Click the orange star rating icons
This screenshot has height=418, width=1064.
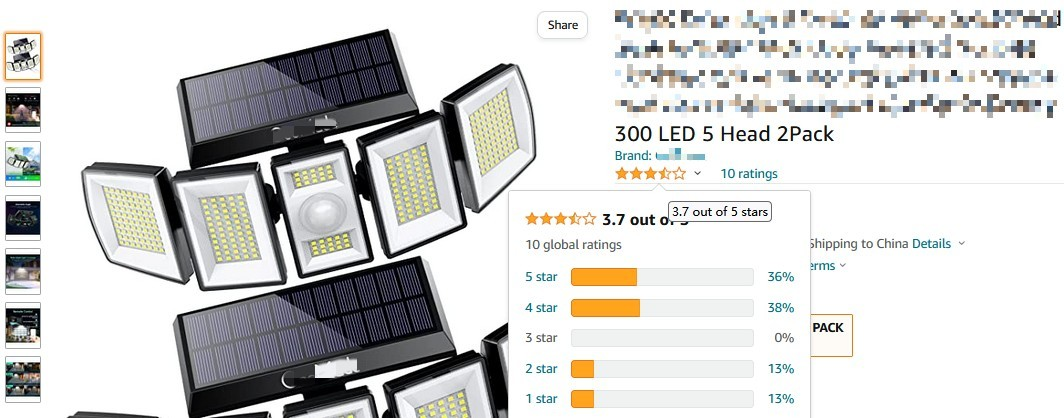(x=650, y=174)
